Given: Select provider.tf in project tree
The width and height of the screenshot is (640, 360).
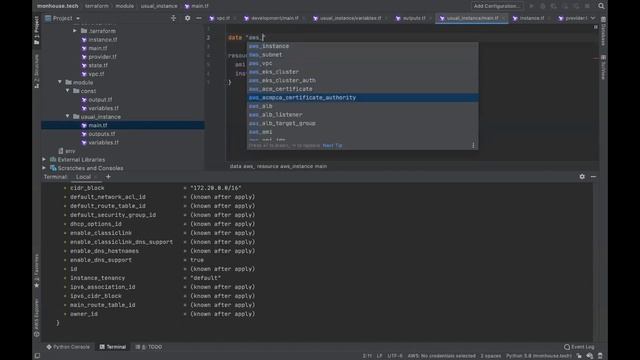Looking at the screenshot, I should tap(102, 57).
